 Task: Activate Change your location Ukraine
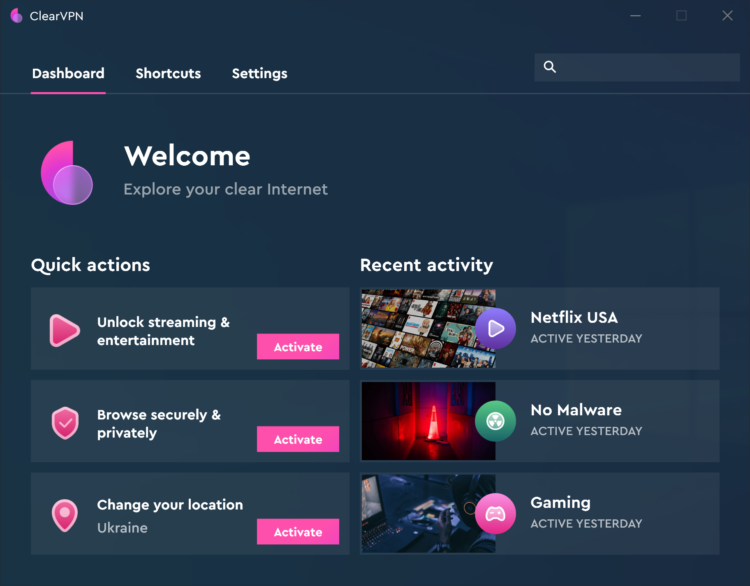298,532
